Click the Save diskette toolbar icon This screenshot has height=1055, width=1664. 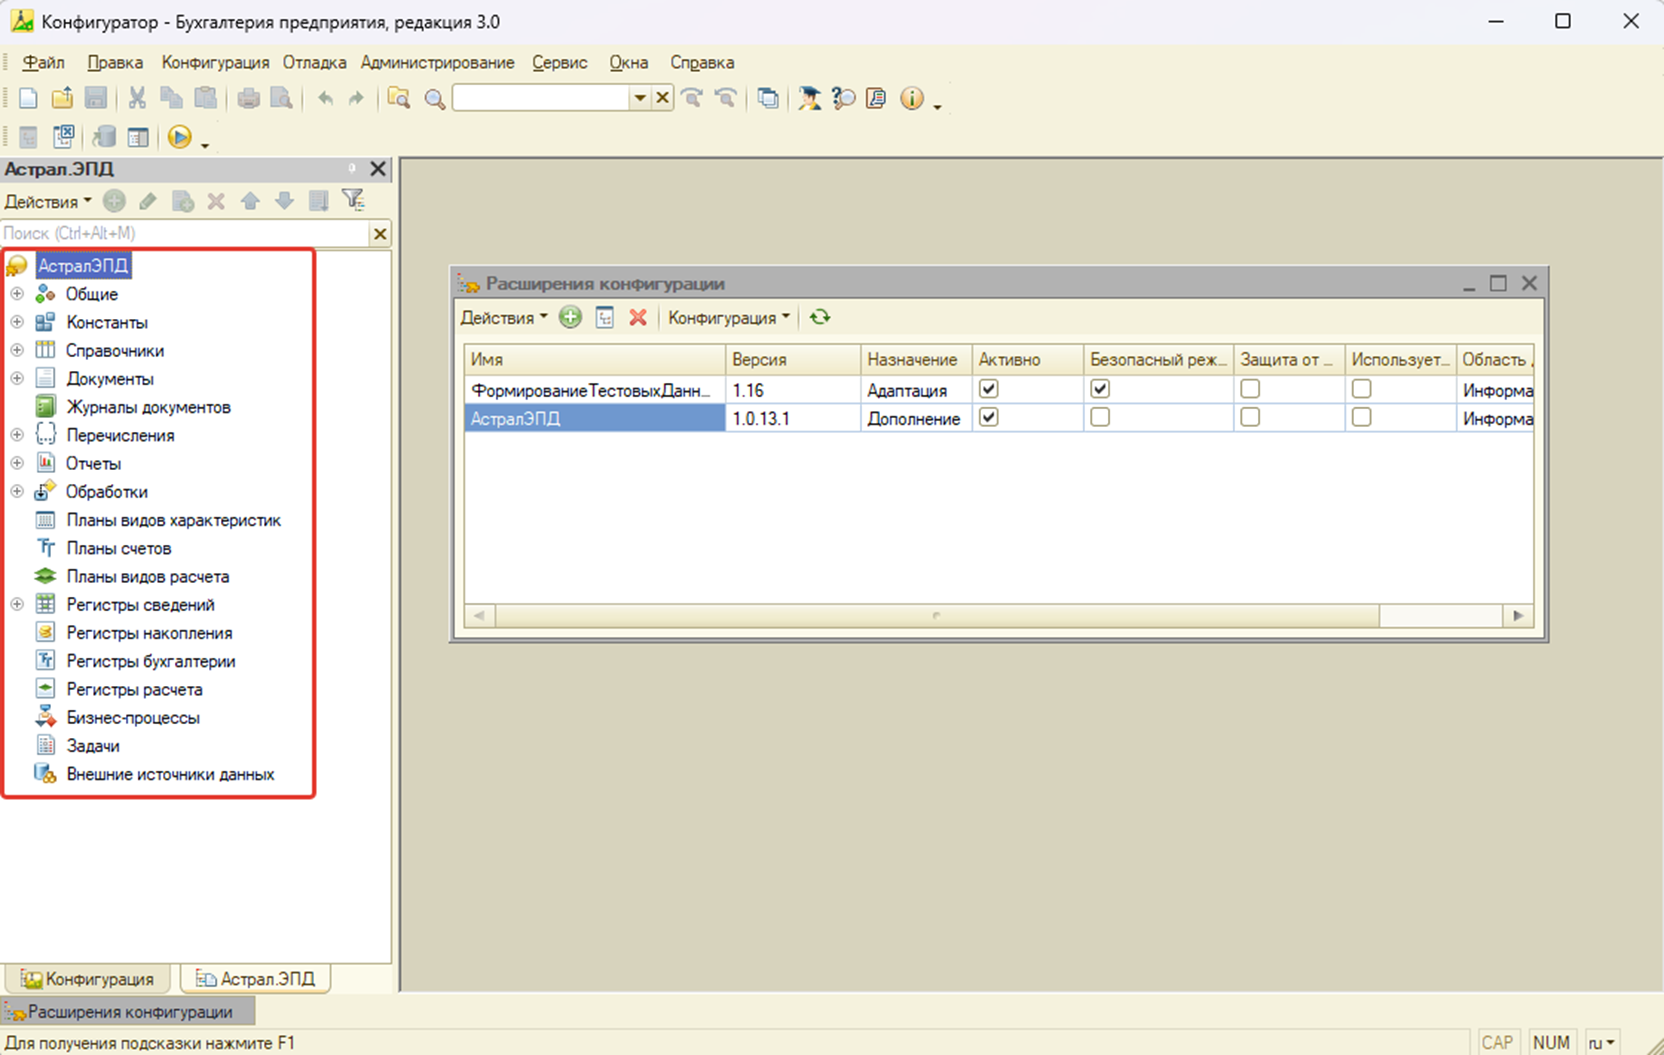click(x=96, y=98)
